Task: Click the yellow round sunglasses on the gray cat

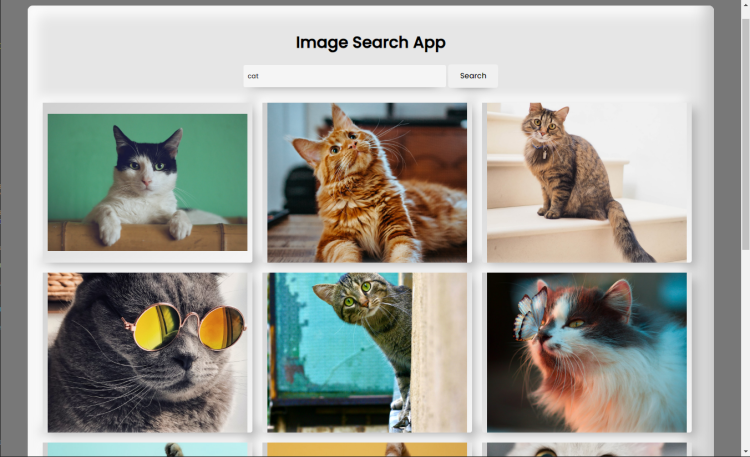Action: pyautogui.click(x=186, y=325)
